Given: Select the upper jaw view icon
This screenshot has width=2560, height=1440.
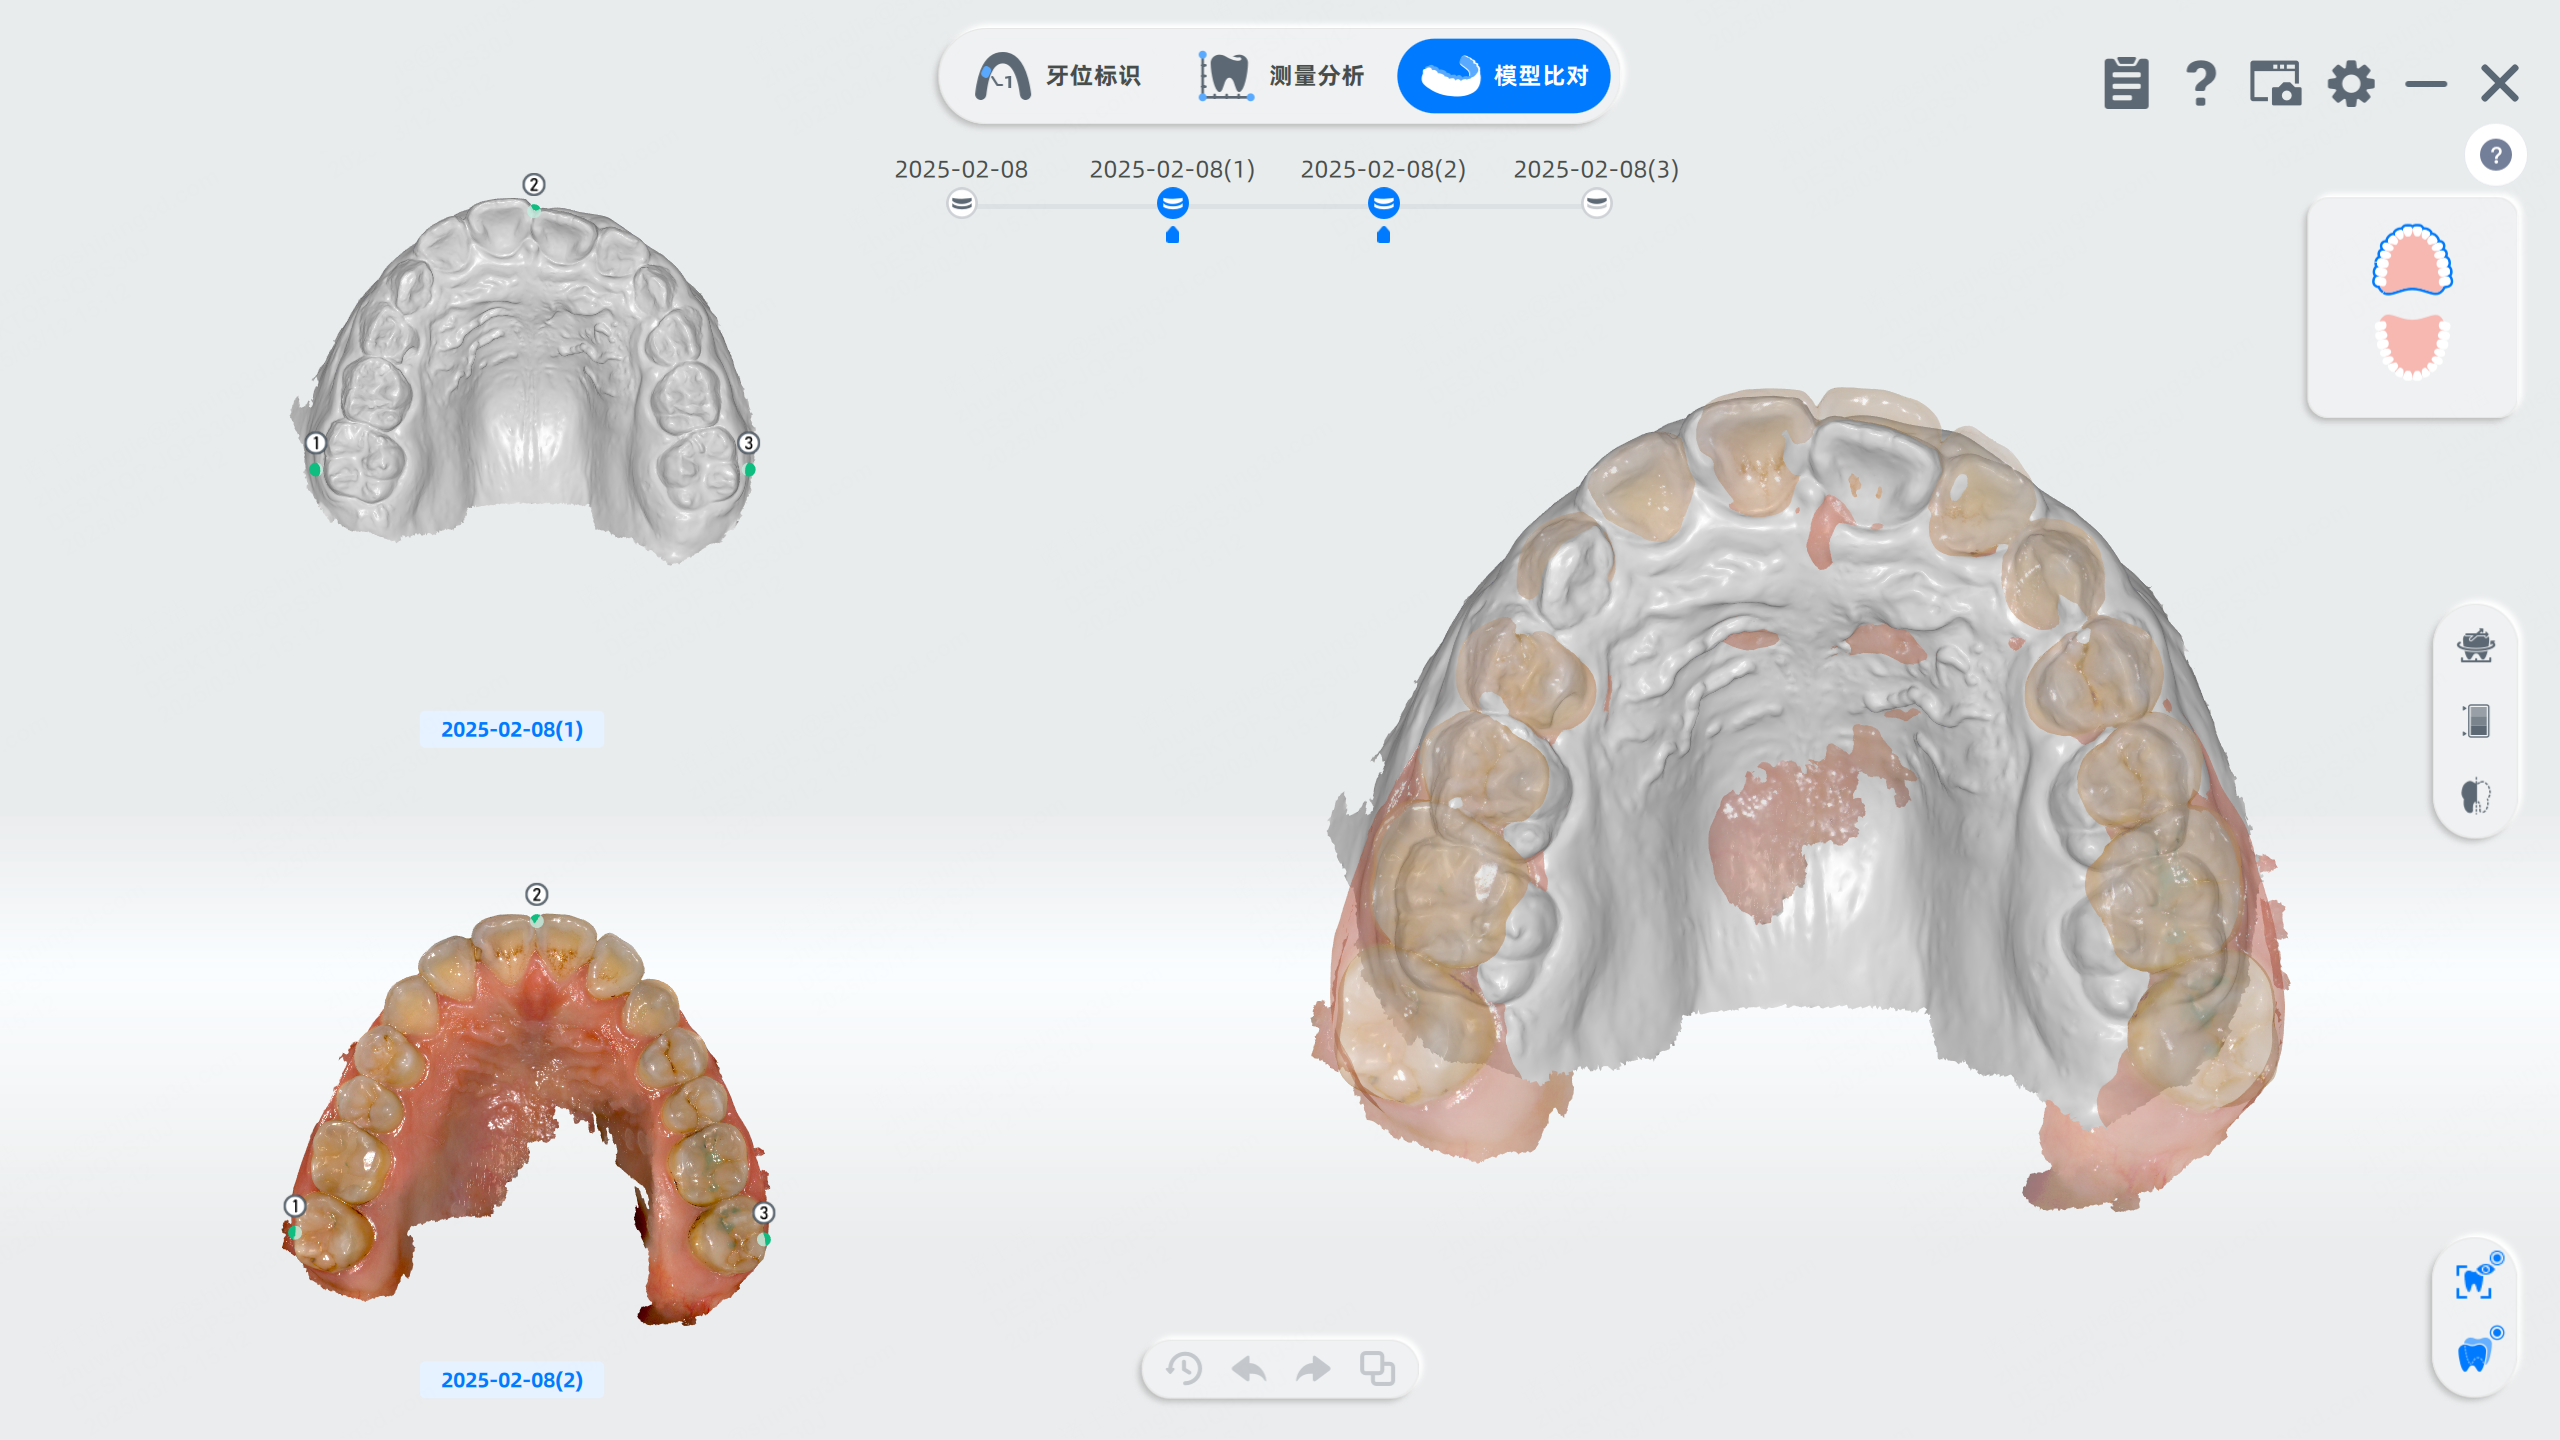Looking at the screenshot, I should point(2412,259).
